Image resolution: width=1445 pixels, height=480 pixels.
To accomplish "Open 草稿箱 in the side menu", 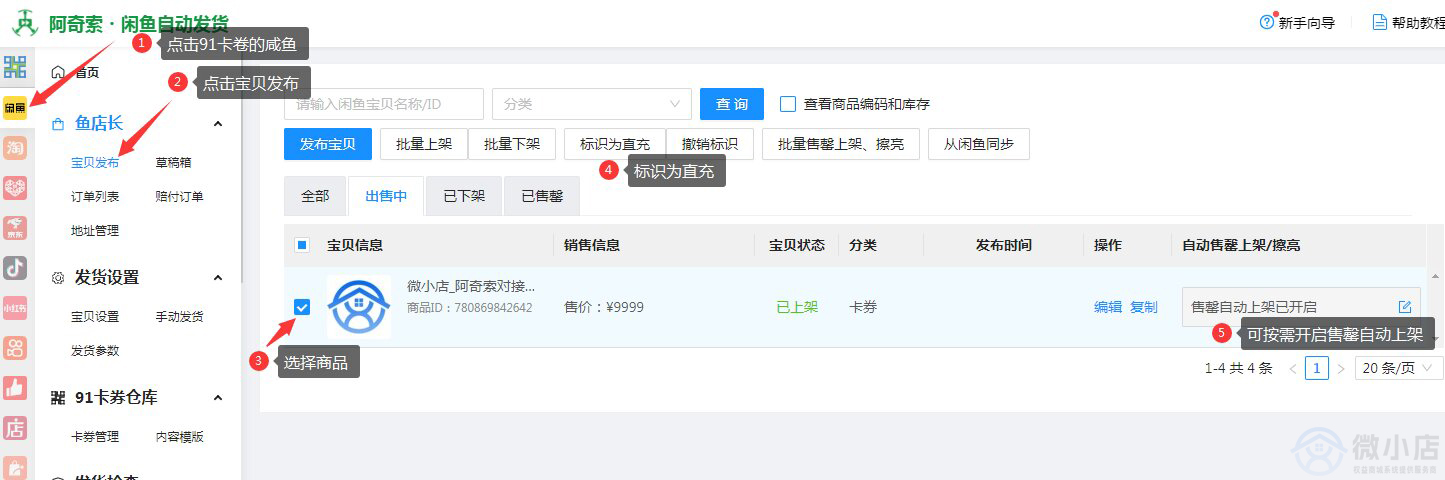I will click(x=173, y=162).
